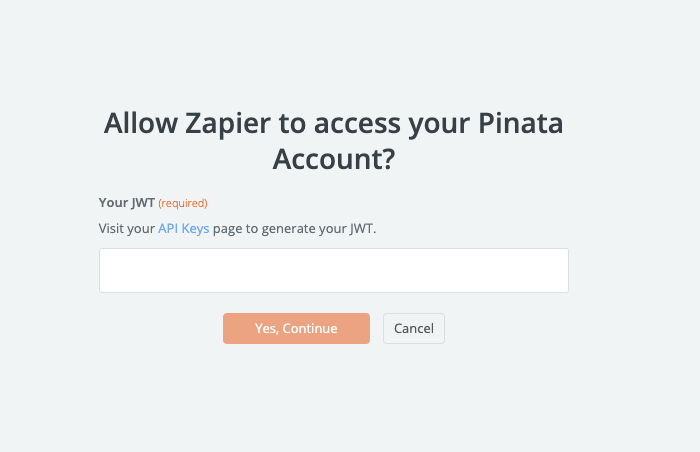Cancel the Pinata authorization

413,329
